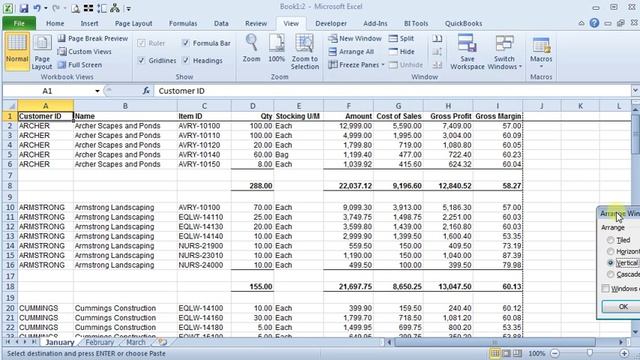The width and height of the screenshot is (640, 360).
Task: Click zoom in plus button in status bar
Action: tap(624, 353)
